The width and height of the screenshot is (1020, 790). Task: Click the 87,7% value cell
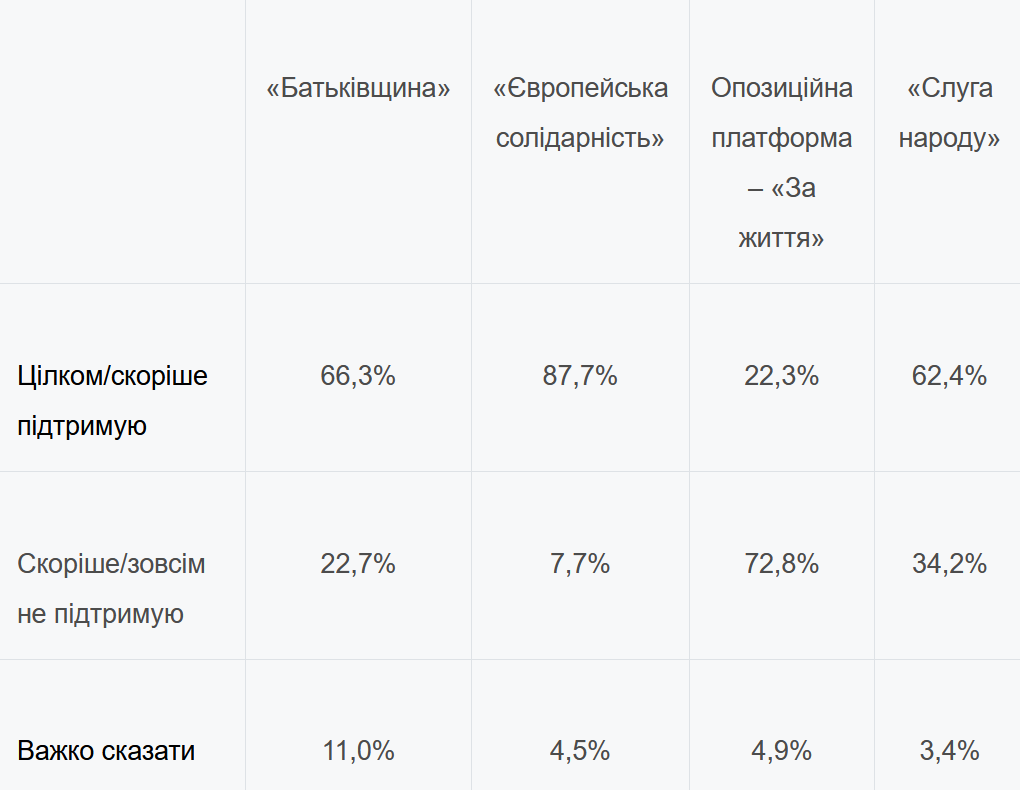(580, 376)
